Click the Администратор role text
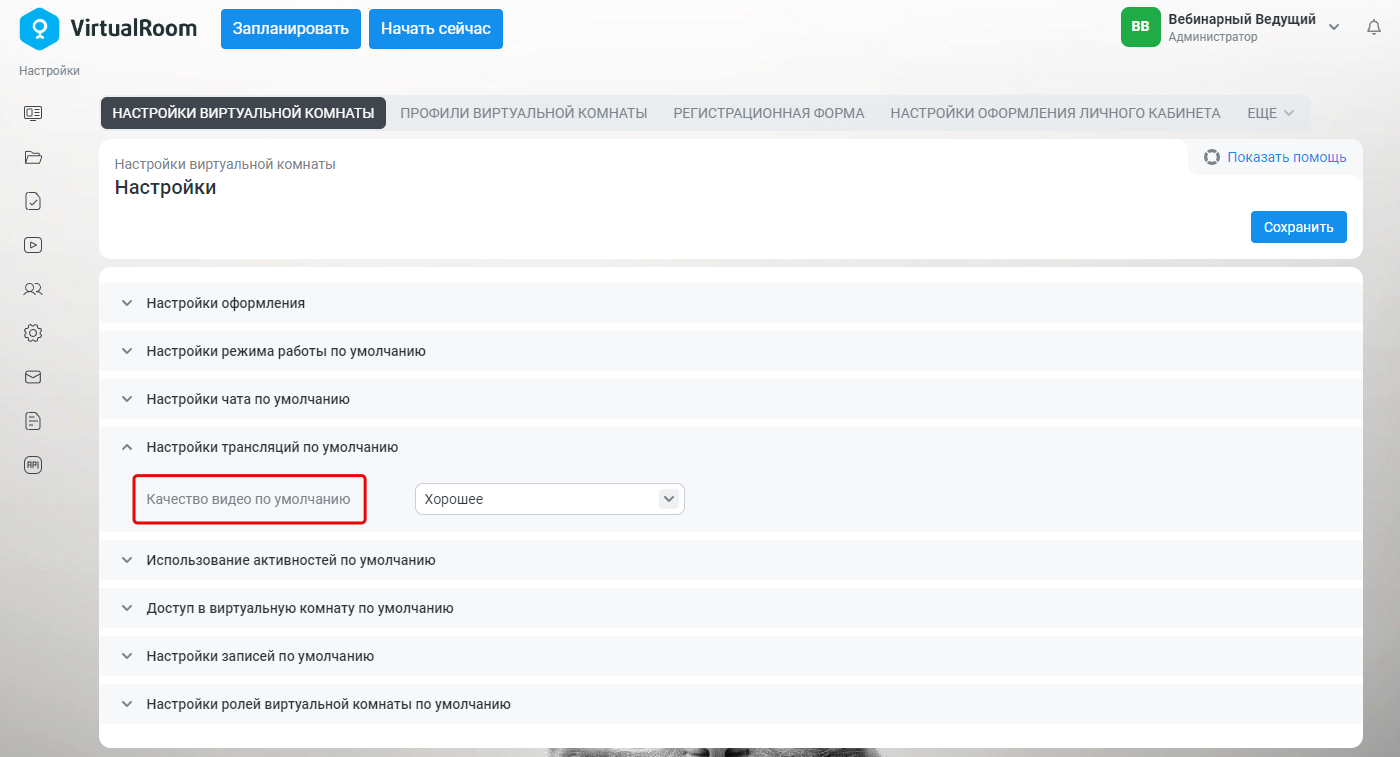This screenshot has width=1400, height=757. point(1213,37)
